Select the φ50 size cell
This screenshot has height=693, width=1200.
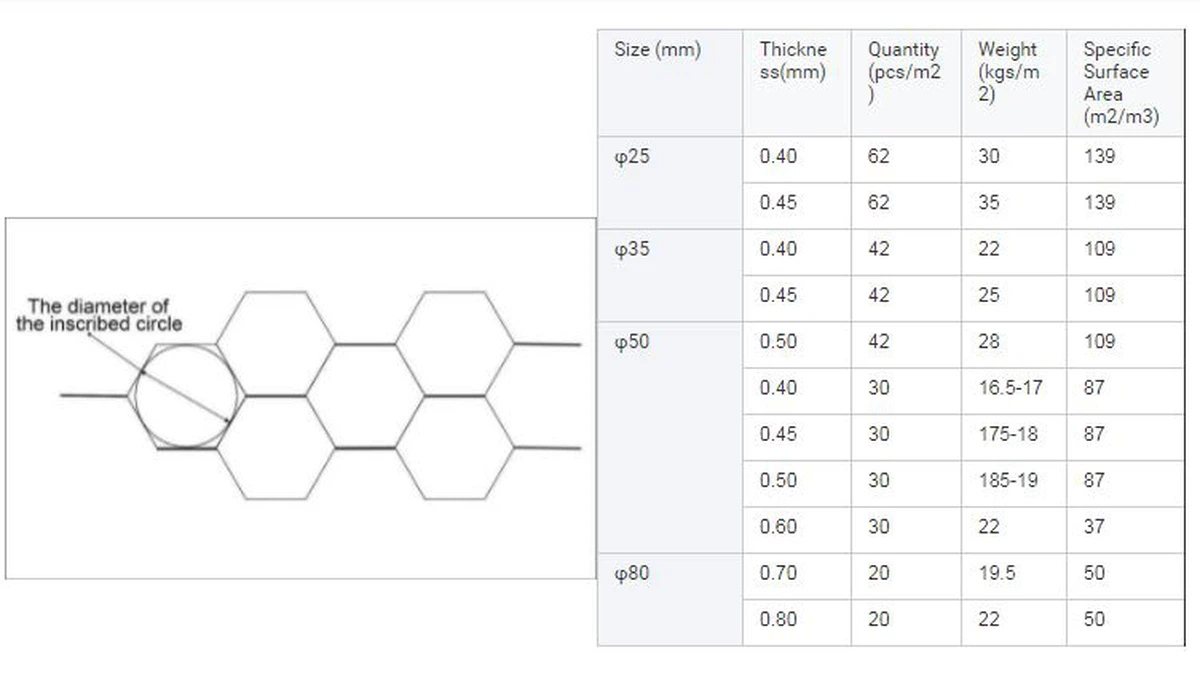[632, 342]
